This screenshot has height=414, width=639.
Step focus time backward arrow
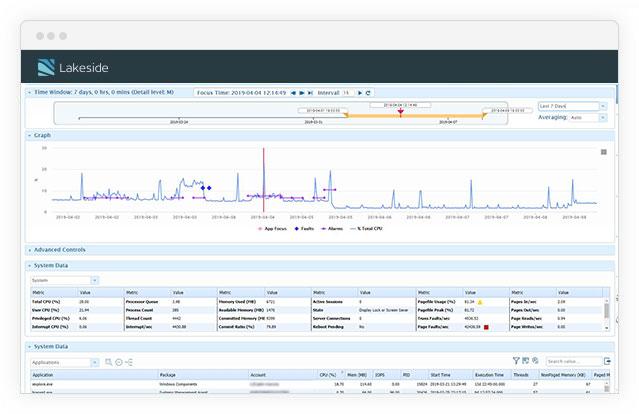[293, 93]
